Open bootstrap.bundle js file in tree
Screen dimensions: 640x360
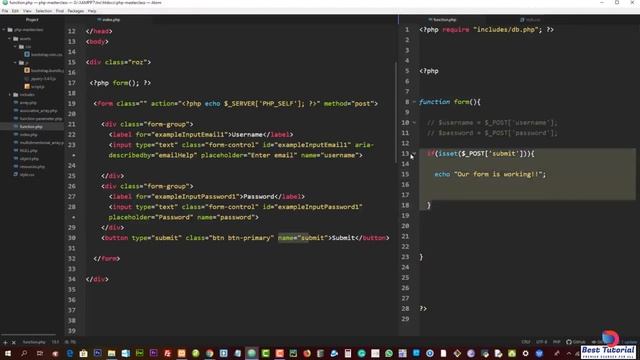(x=43, y=71)
